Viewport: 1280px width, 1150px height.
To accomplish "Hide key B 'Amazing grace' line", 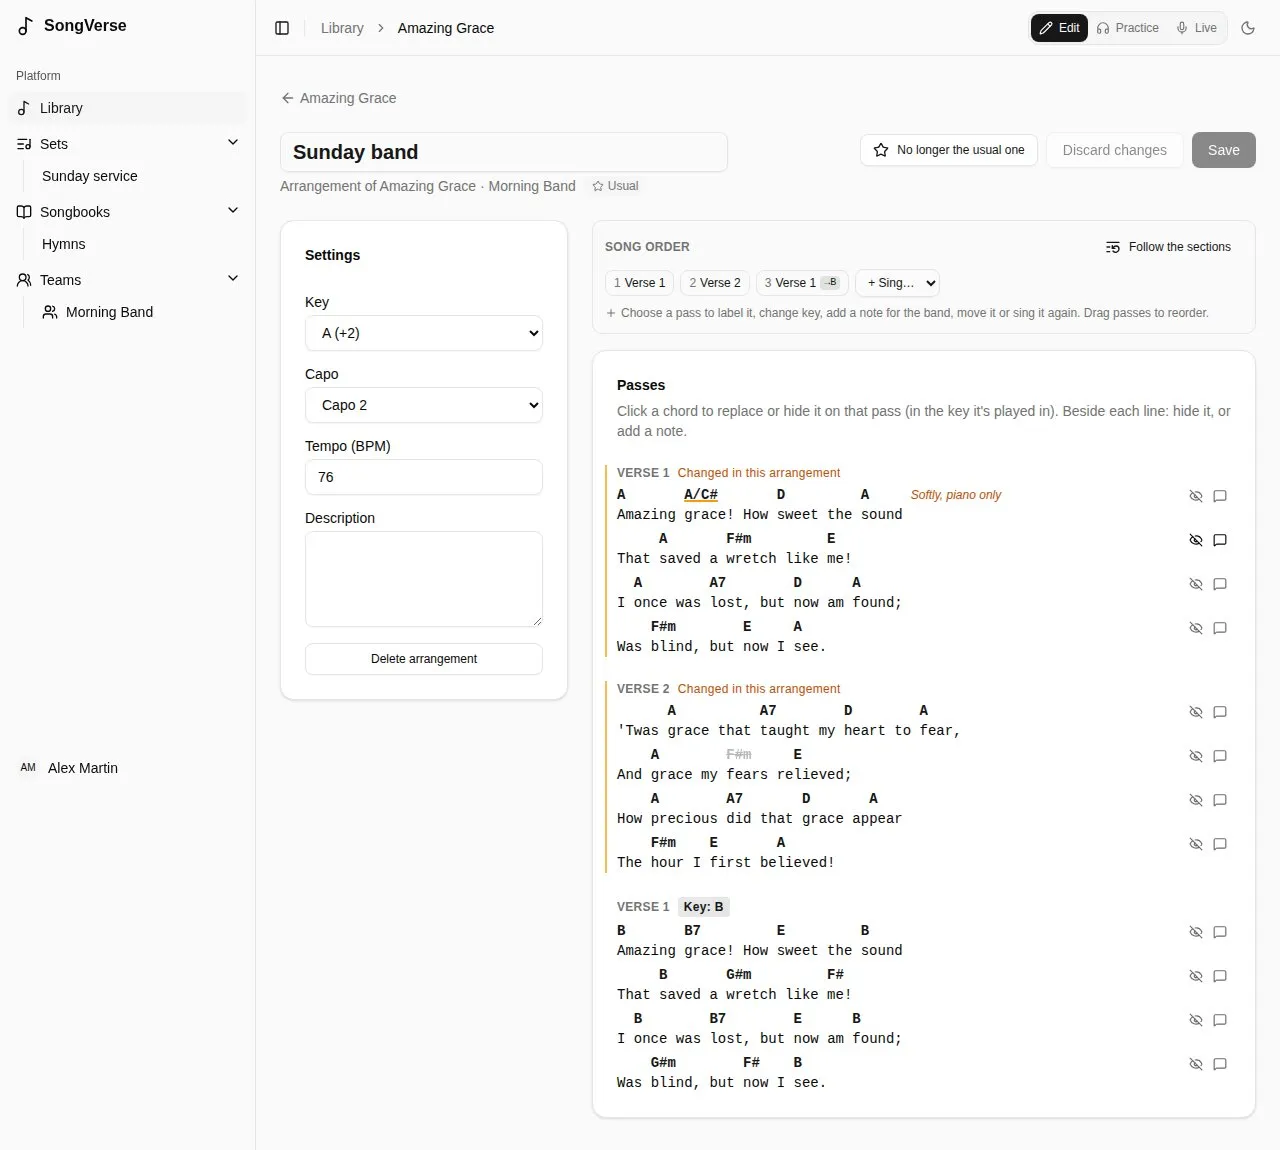I will coord(1196,932).
